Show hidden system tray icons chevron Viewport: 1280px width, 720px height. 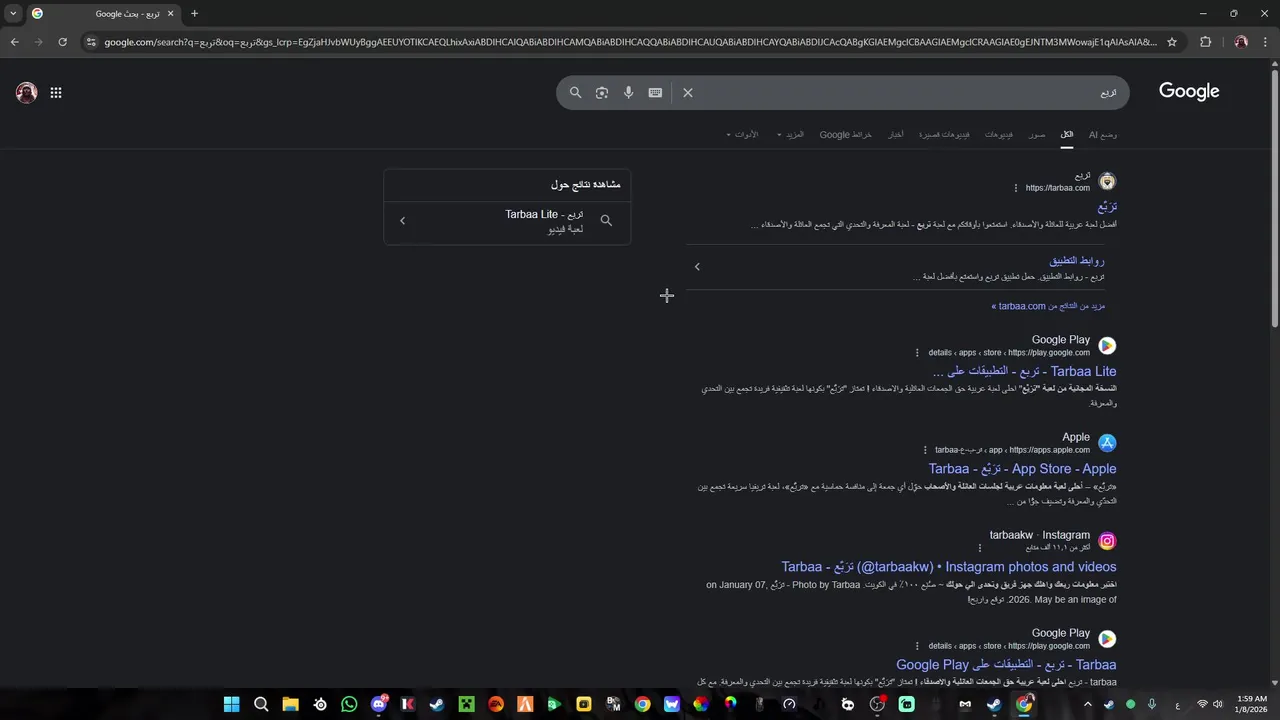tap(1088, 704)
